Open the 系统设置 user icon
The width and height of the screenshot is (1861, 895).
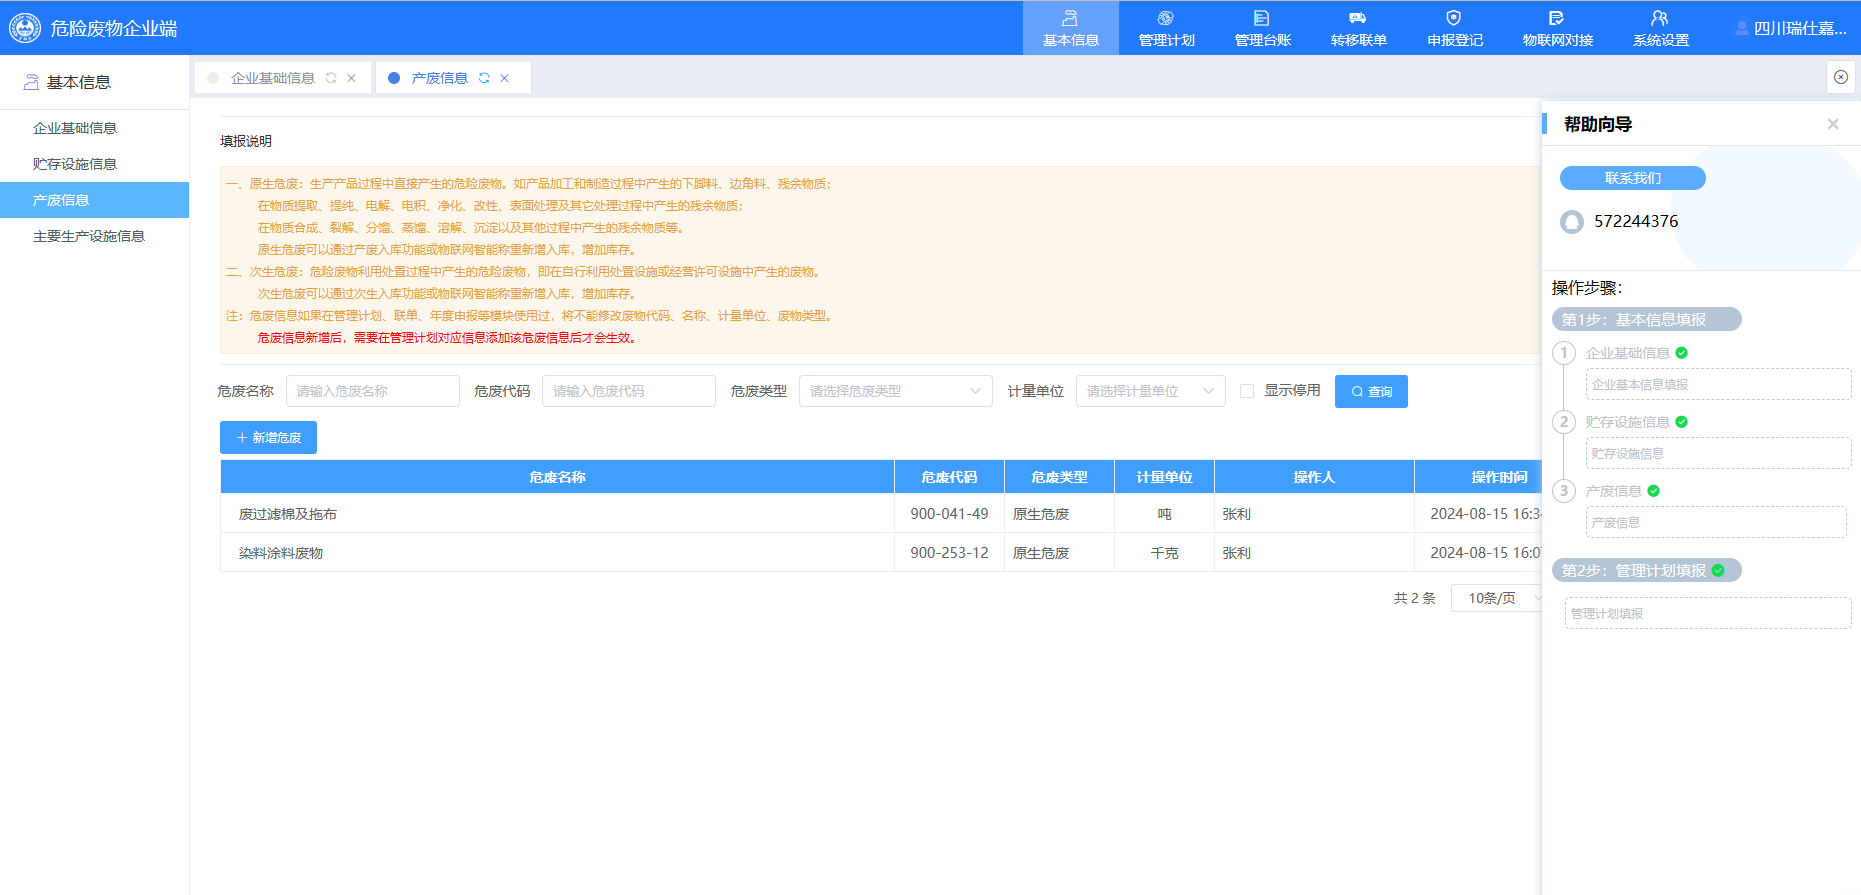point(1659,19)
